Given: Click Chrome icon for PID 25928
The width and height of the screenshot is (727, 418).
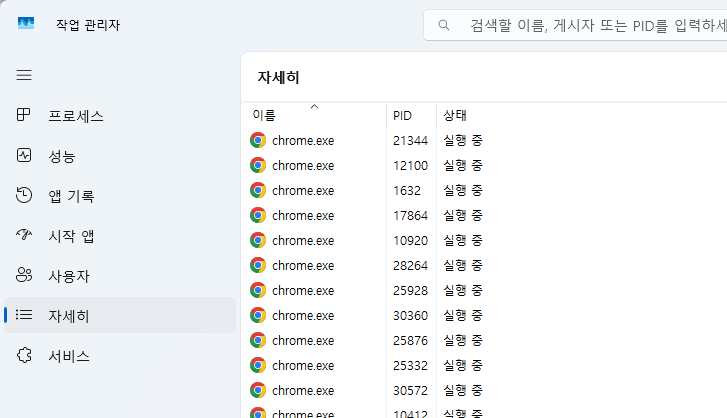Looking at the screenshot, I should [258, 290].
